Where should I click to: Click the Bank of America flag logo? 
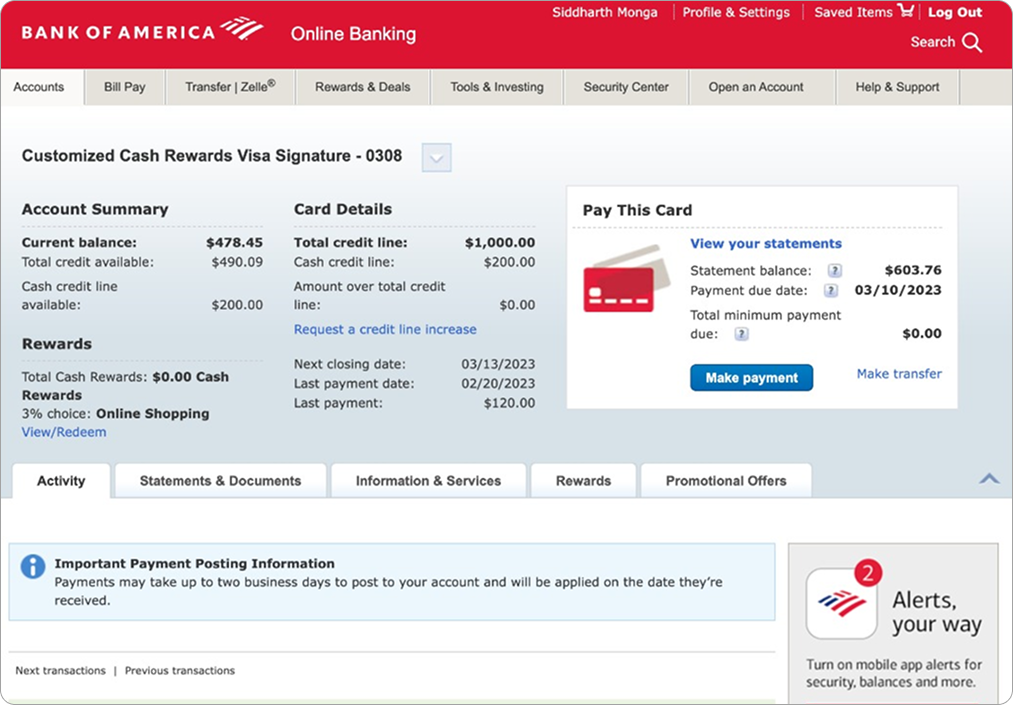pos(242,28)
